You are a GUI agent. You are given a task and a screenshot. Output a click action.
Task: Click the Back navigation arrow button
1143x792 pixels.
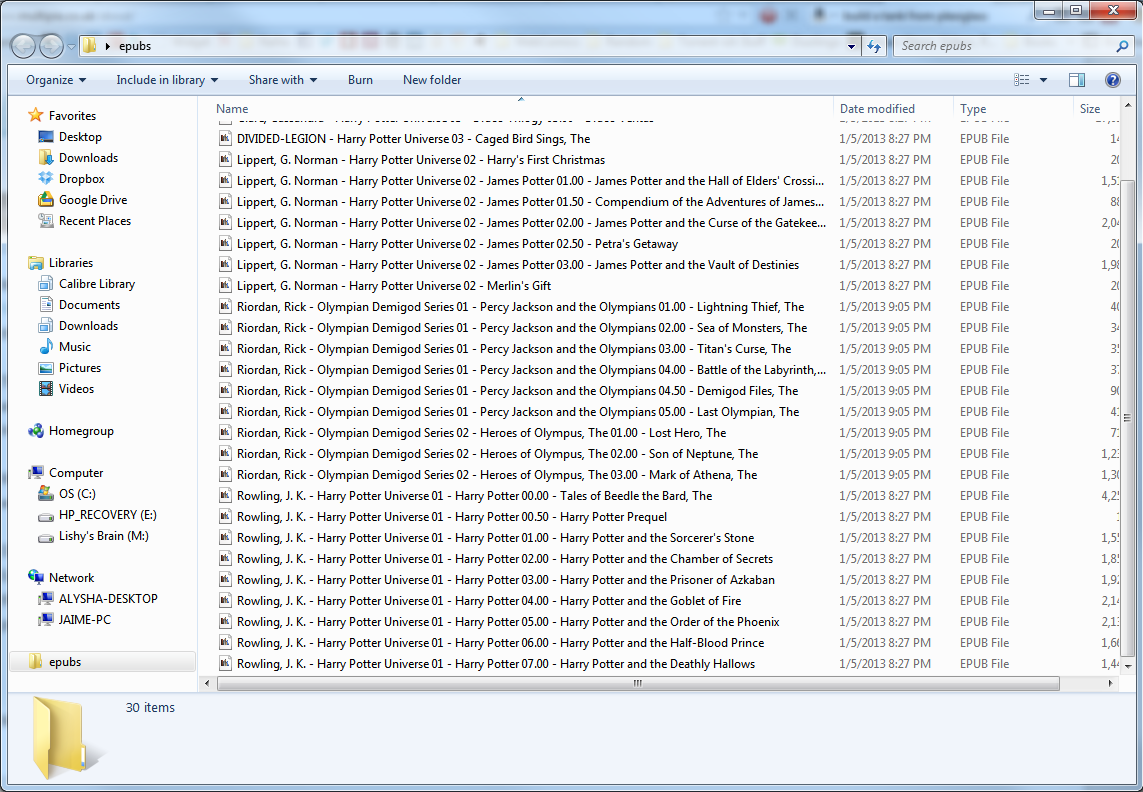23,46
